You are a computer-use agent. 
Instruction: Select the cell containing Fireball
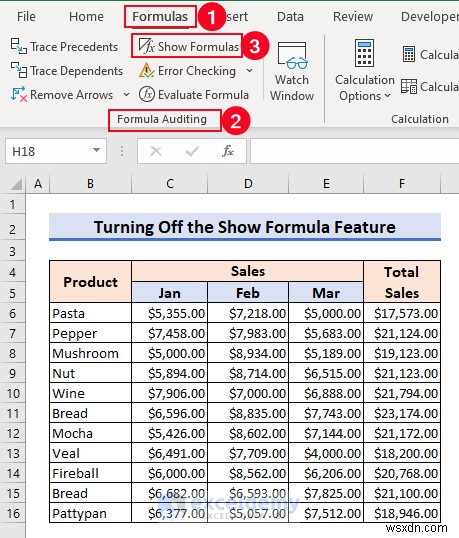pos(91,473)
